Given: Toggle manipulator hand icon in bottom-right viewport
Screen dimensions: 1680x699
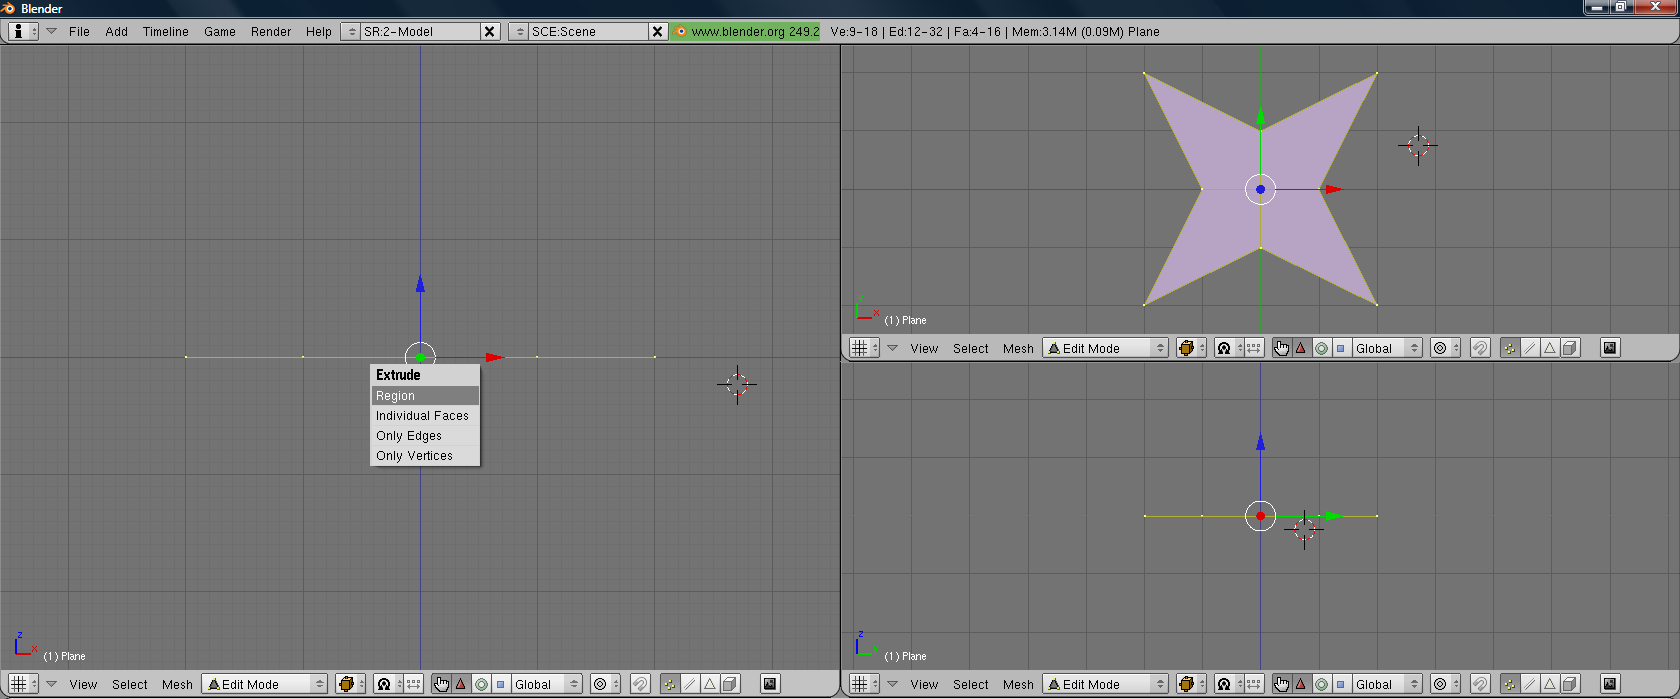Looking at the screenshot, I should coord(1282,684).
